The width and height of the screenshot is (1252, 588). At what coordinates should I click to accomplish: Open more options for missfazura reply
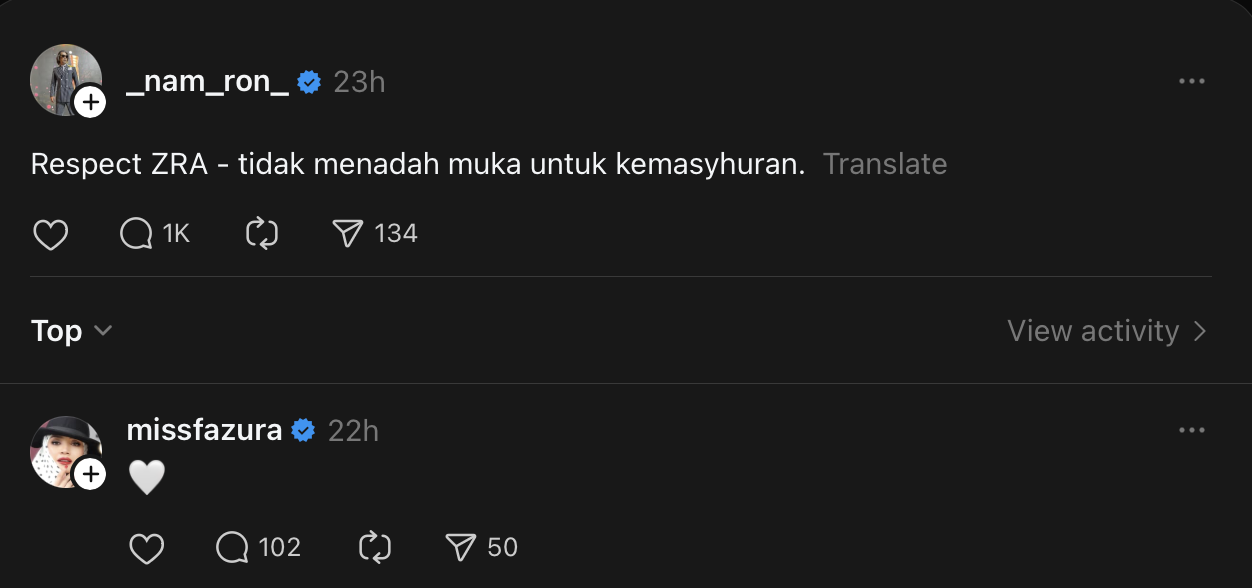click(x=1191, y=431)
